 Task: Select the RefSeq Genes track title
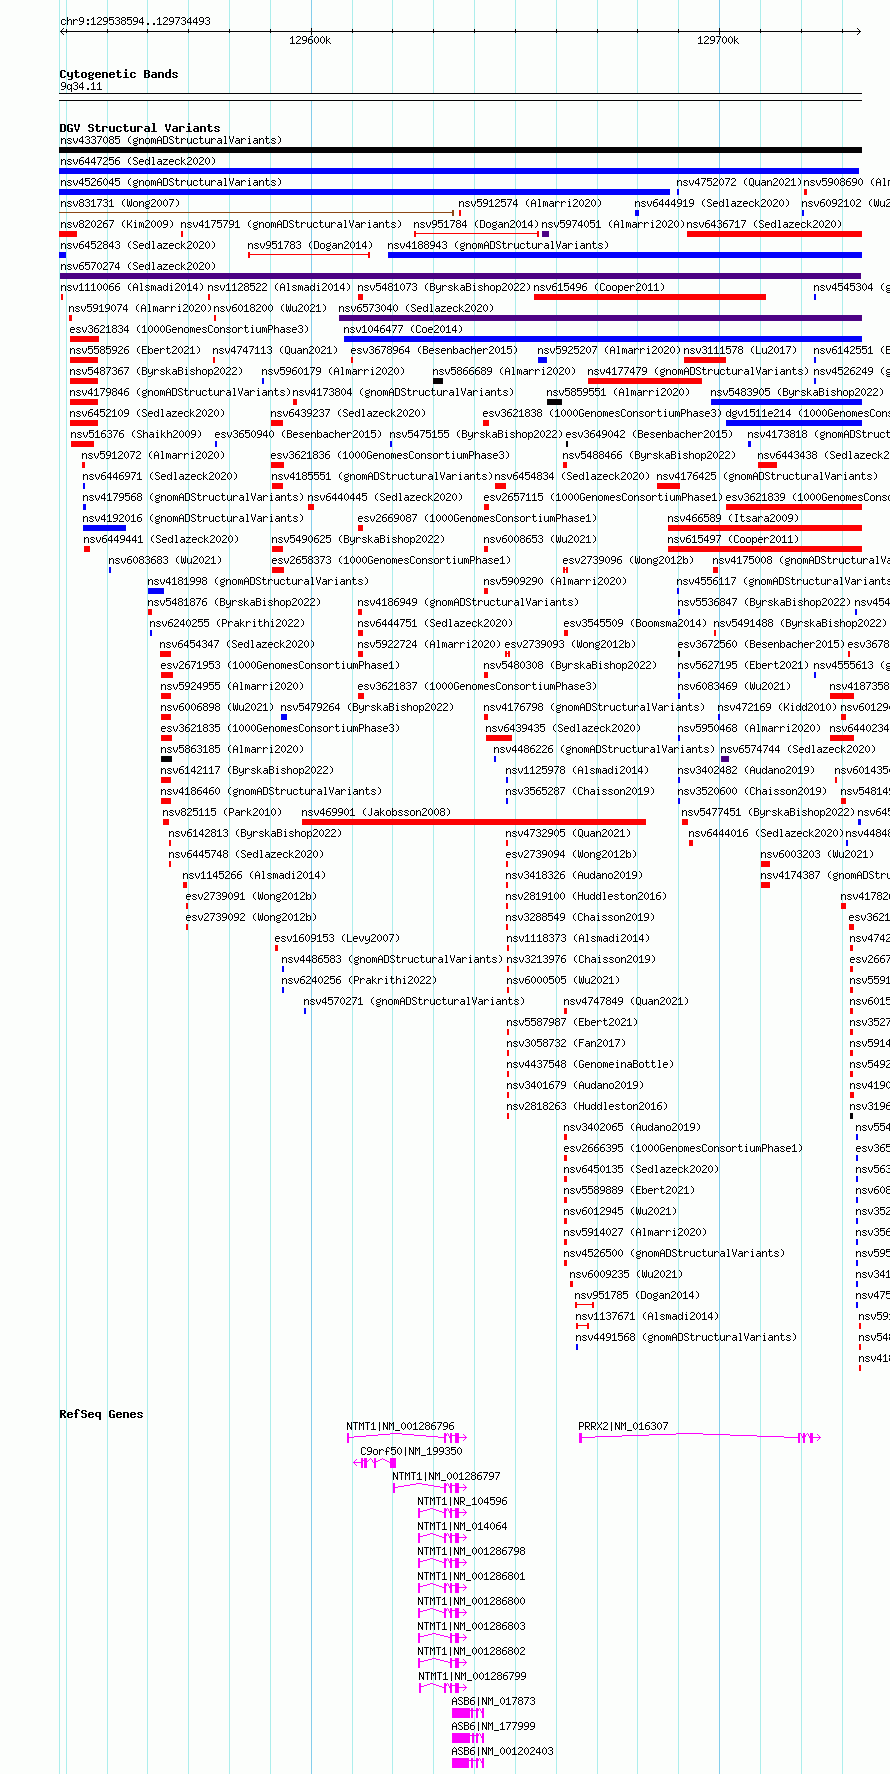[x=101, y=1414]
